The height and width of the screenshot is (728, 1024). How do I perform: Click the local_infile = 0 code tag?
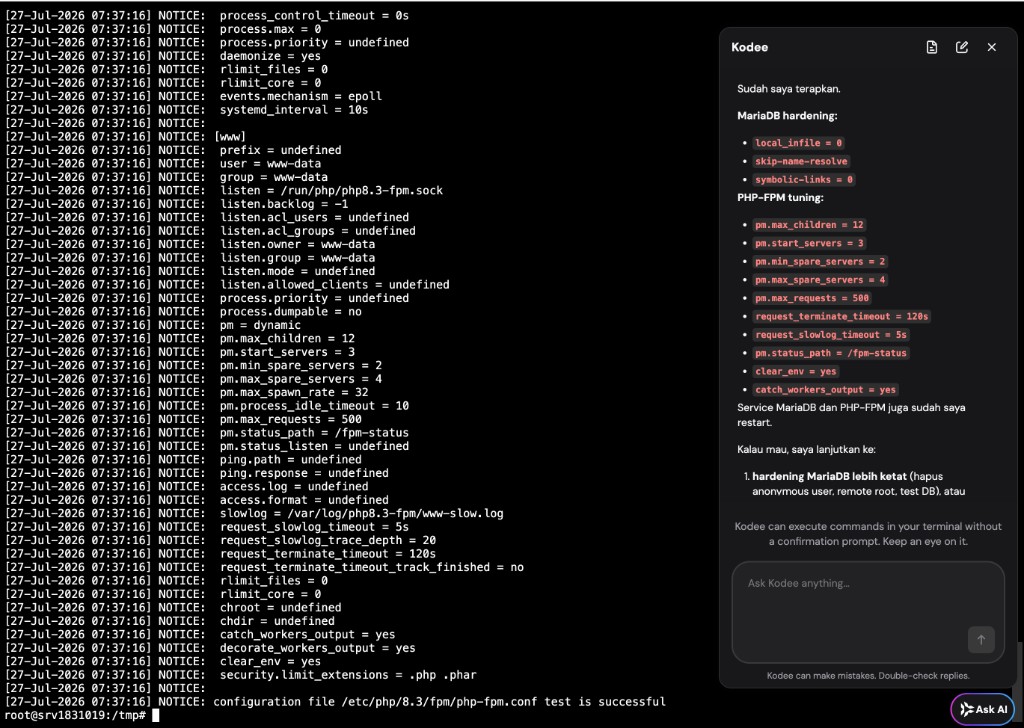(799, 143)
